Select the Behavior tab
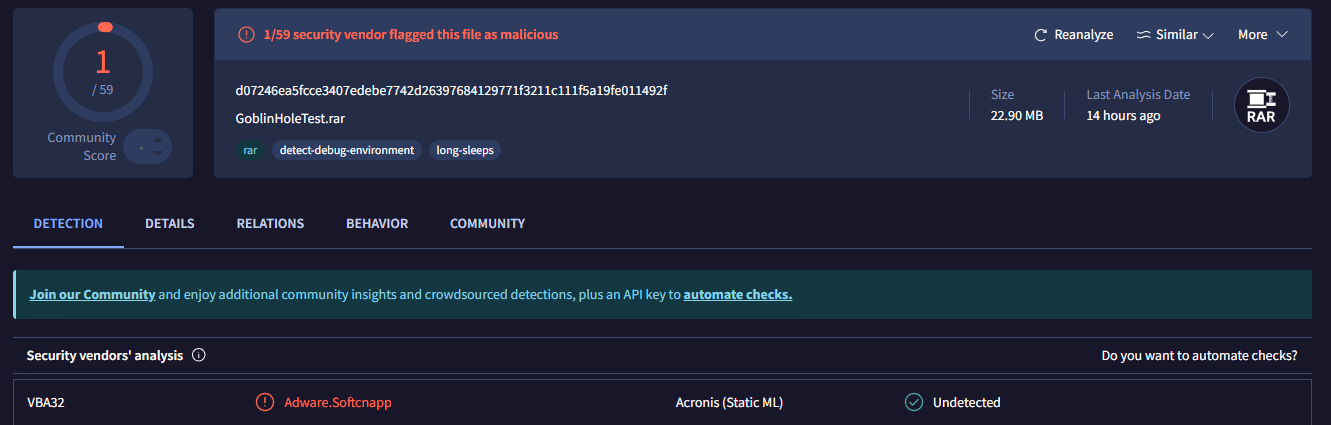 click(377, 223)
